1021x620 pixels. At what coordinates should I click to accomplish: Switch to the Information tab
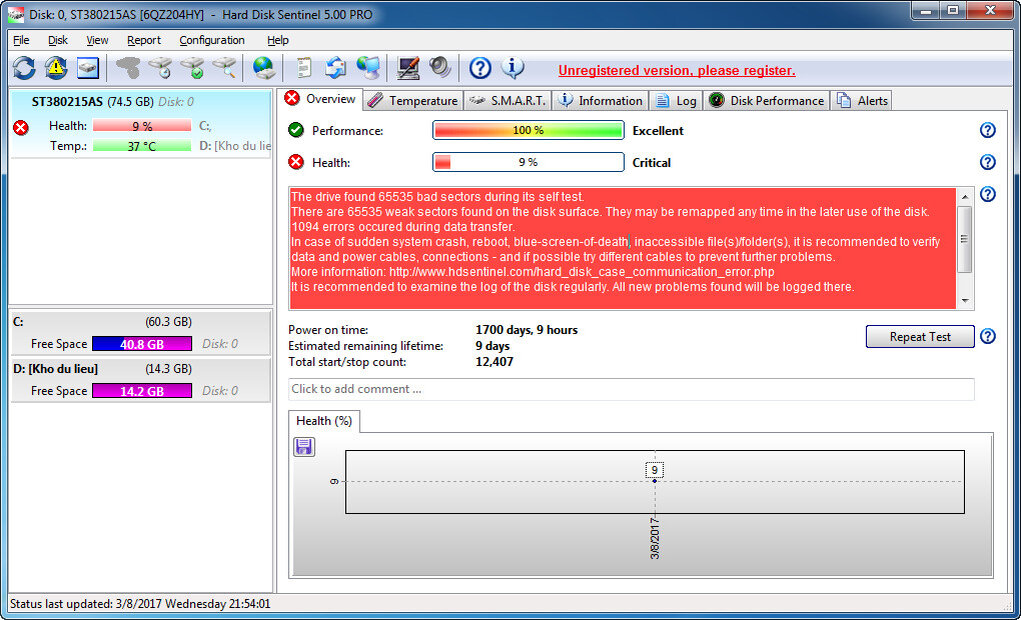click(601, 101)
